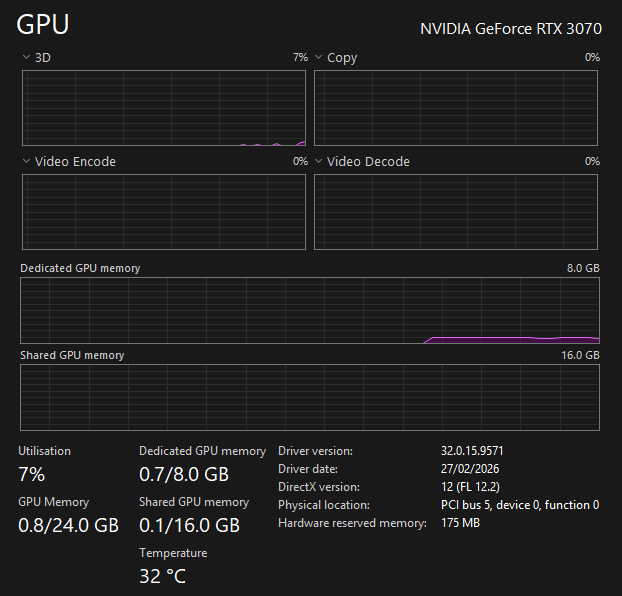Click the 7% Utilisation value
622x596 pixels.
coord(32,474)
